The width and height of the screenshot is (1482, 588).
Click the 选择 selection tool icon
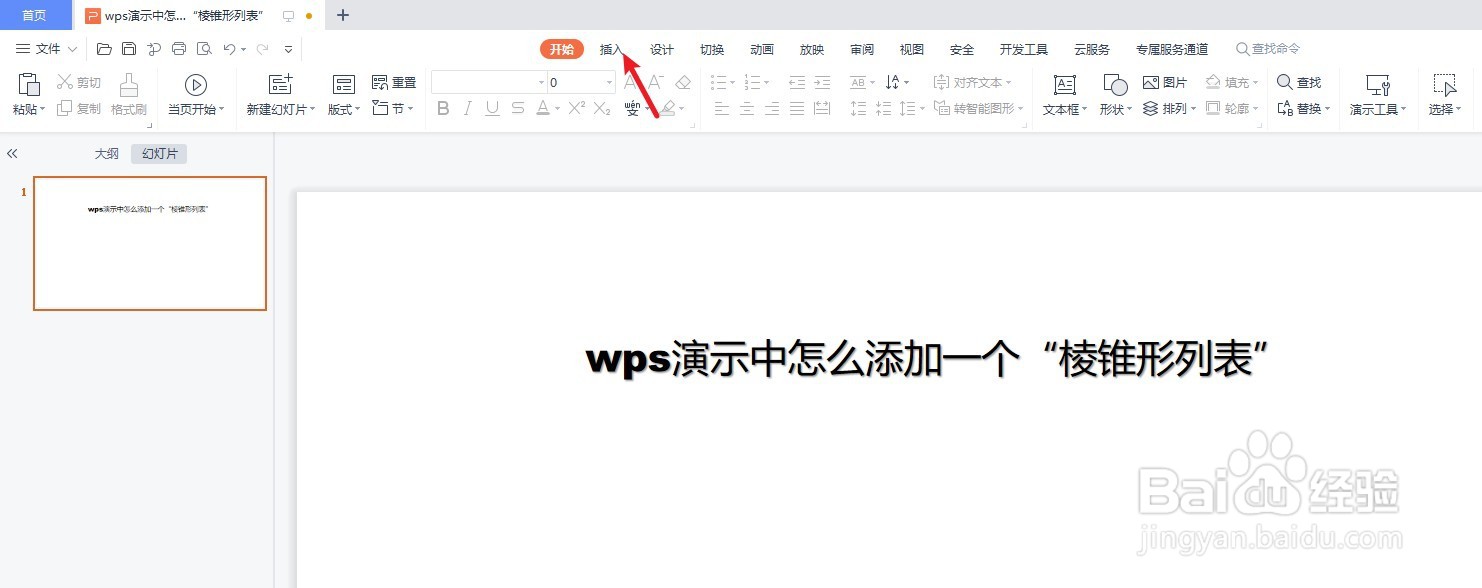pyautogui.click(x=1444, y=85)
